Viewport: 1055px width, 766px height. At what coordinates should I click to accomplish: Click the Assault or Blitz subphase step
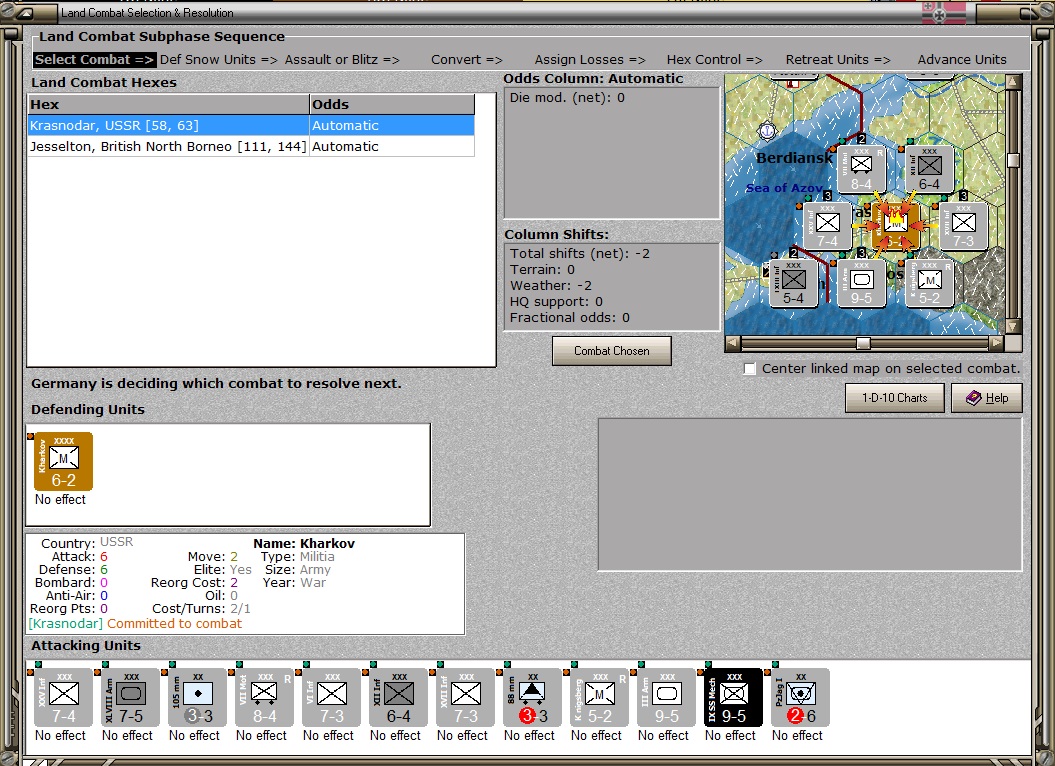(342, 59)
